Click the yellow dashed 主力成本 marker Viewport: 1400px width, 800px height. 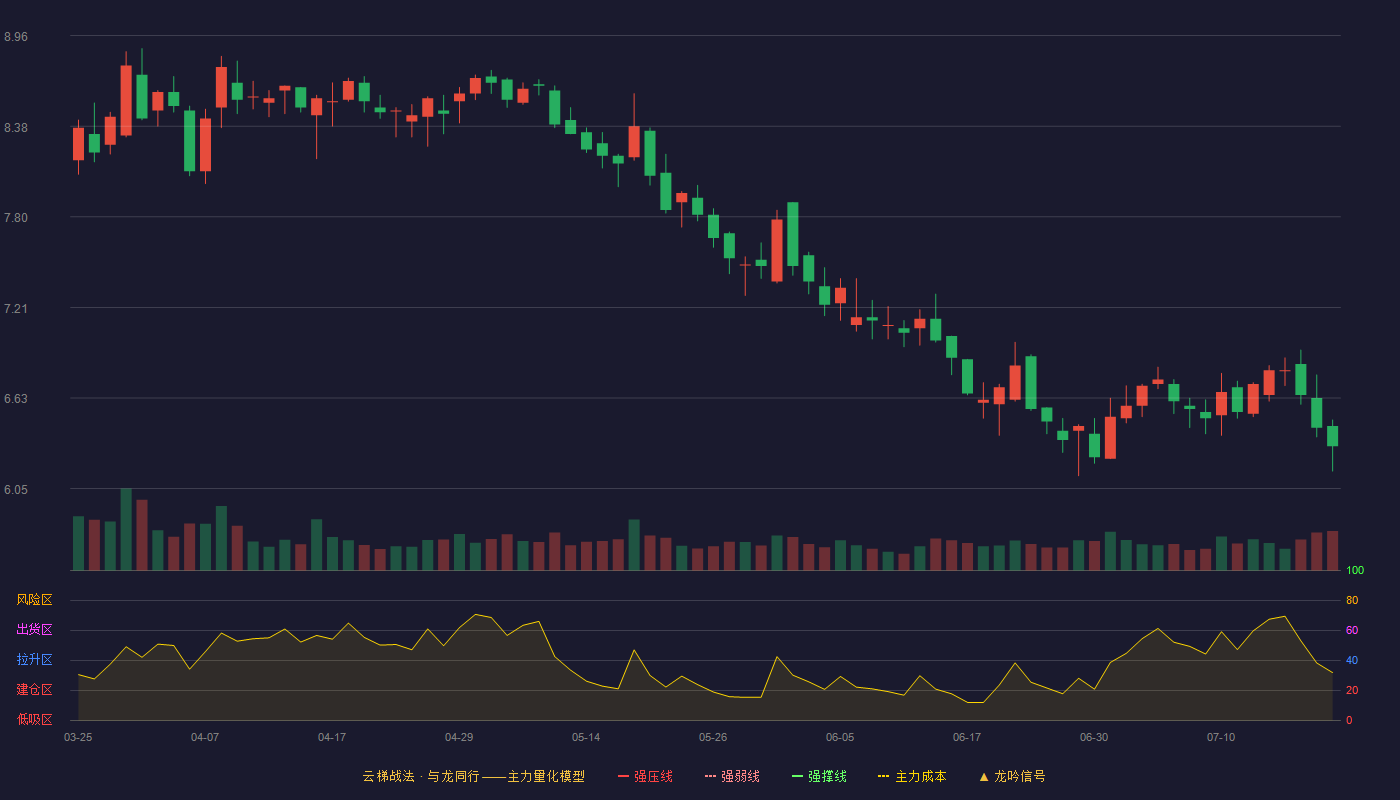(884, 776)
